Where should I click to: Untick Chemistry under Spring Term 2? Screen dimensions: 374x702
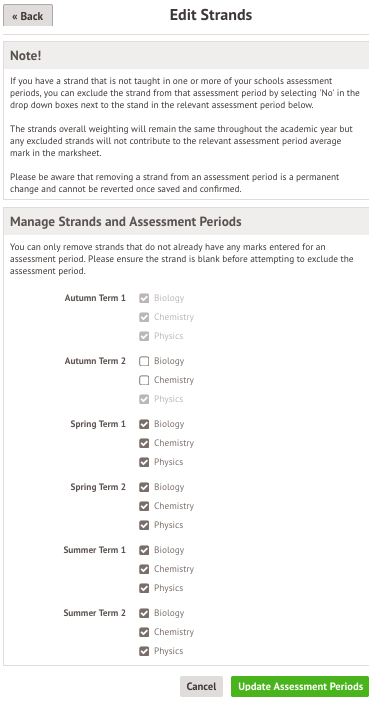pos(144,506)
